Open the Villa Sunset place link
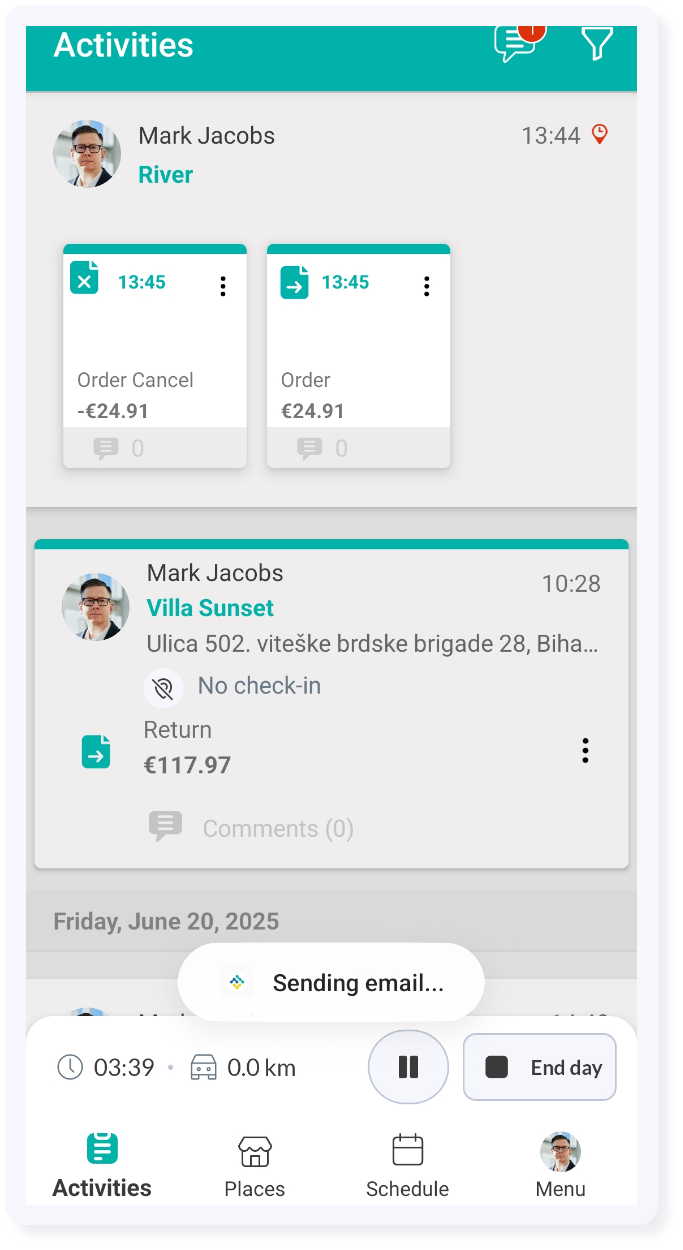683x1250 pixels. pos(210,608)
